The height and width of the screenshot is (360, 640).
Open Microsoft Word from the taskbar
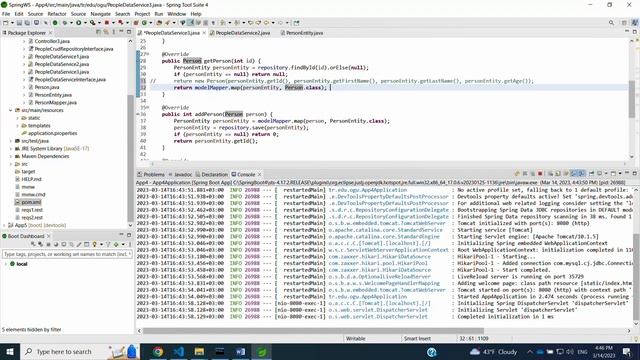240,351
